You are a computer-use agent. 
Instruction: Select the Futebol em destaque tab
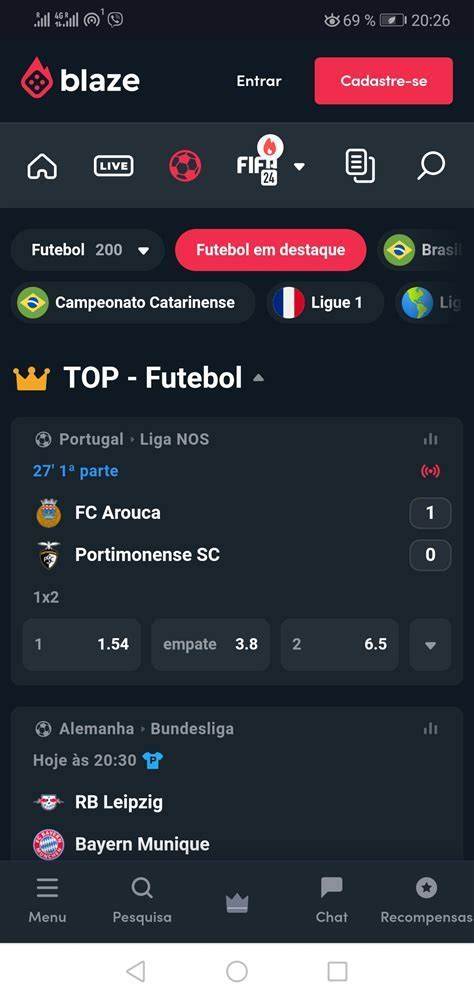pos(270,250)
